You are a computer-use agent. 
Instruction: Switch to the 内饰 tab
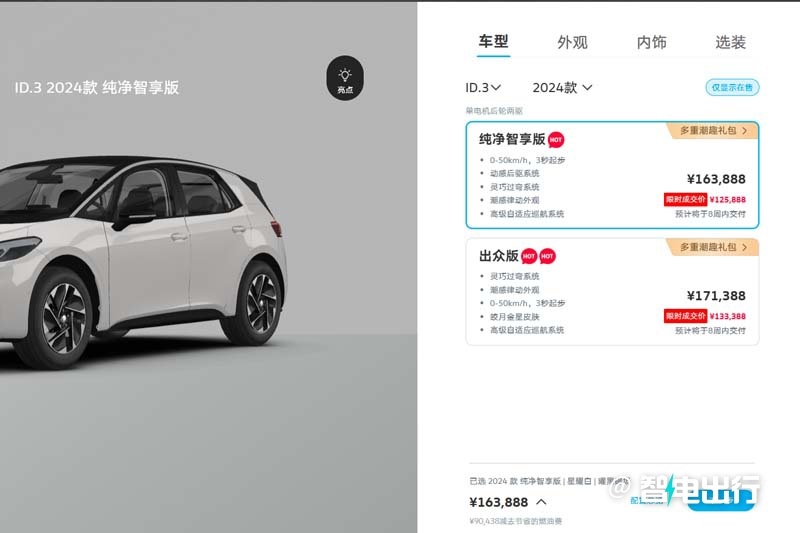coord(652,42)
